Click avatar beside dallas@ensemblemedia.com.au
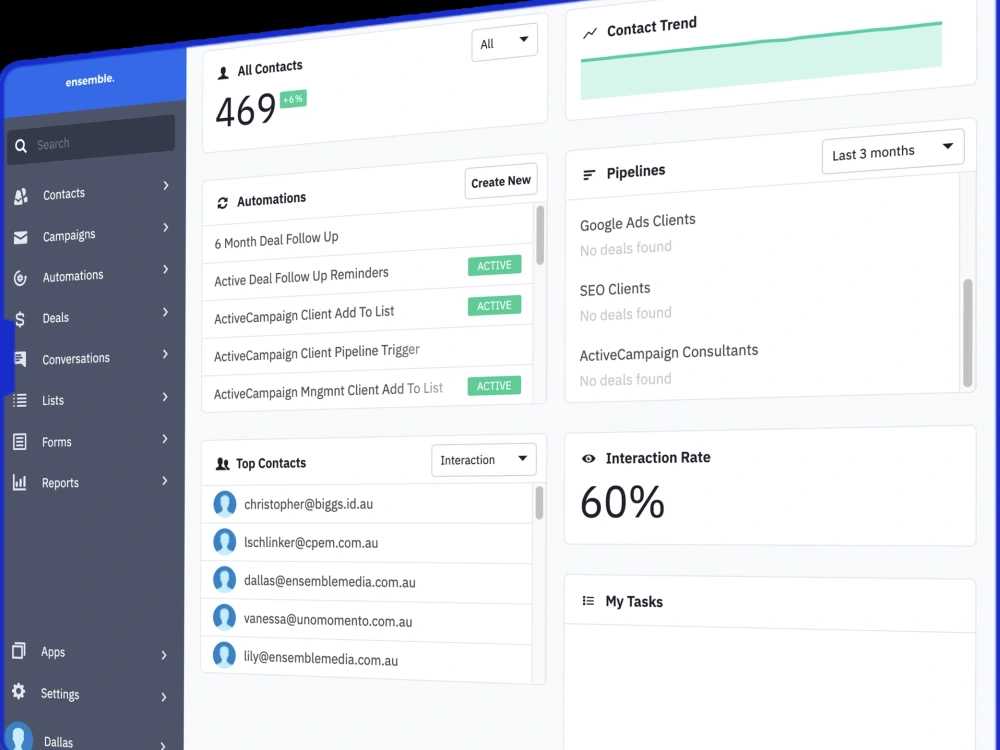Screen dimensions: 1000x750 (224, 580)
